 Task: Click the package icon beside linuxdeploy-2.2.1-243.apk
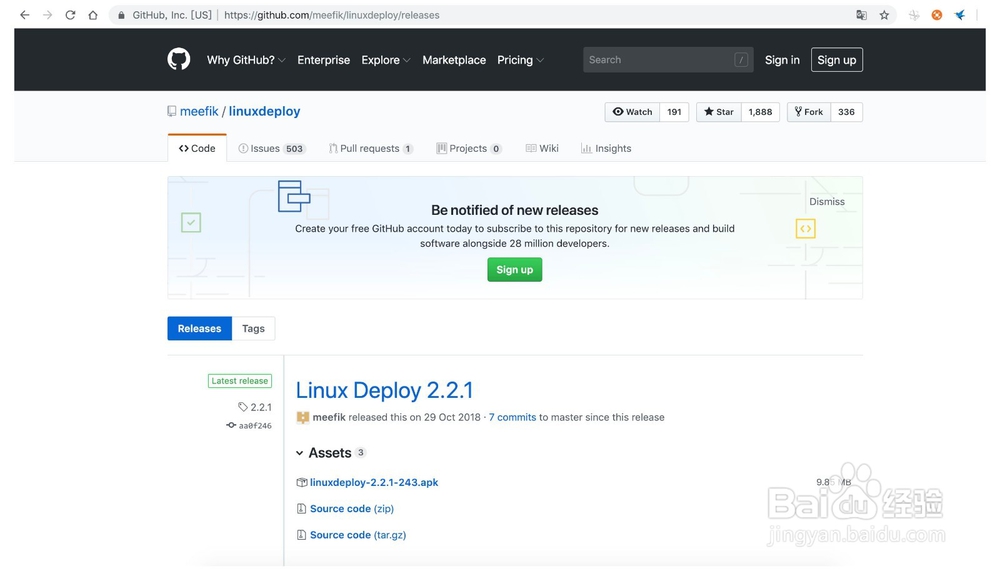pos(302,483)
